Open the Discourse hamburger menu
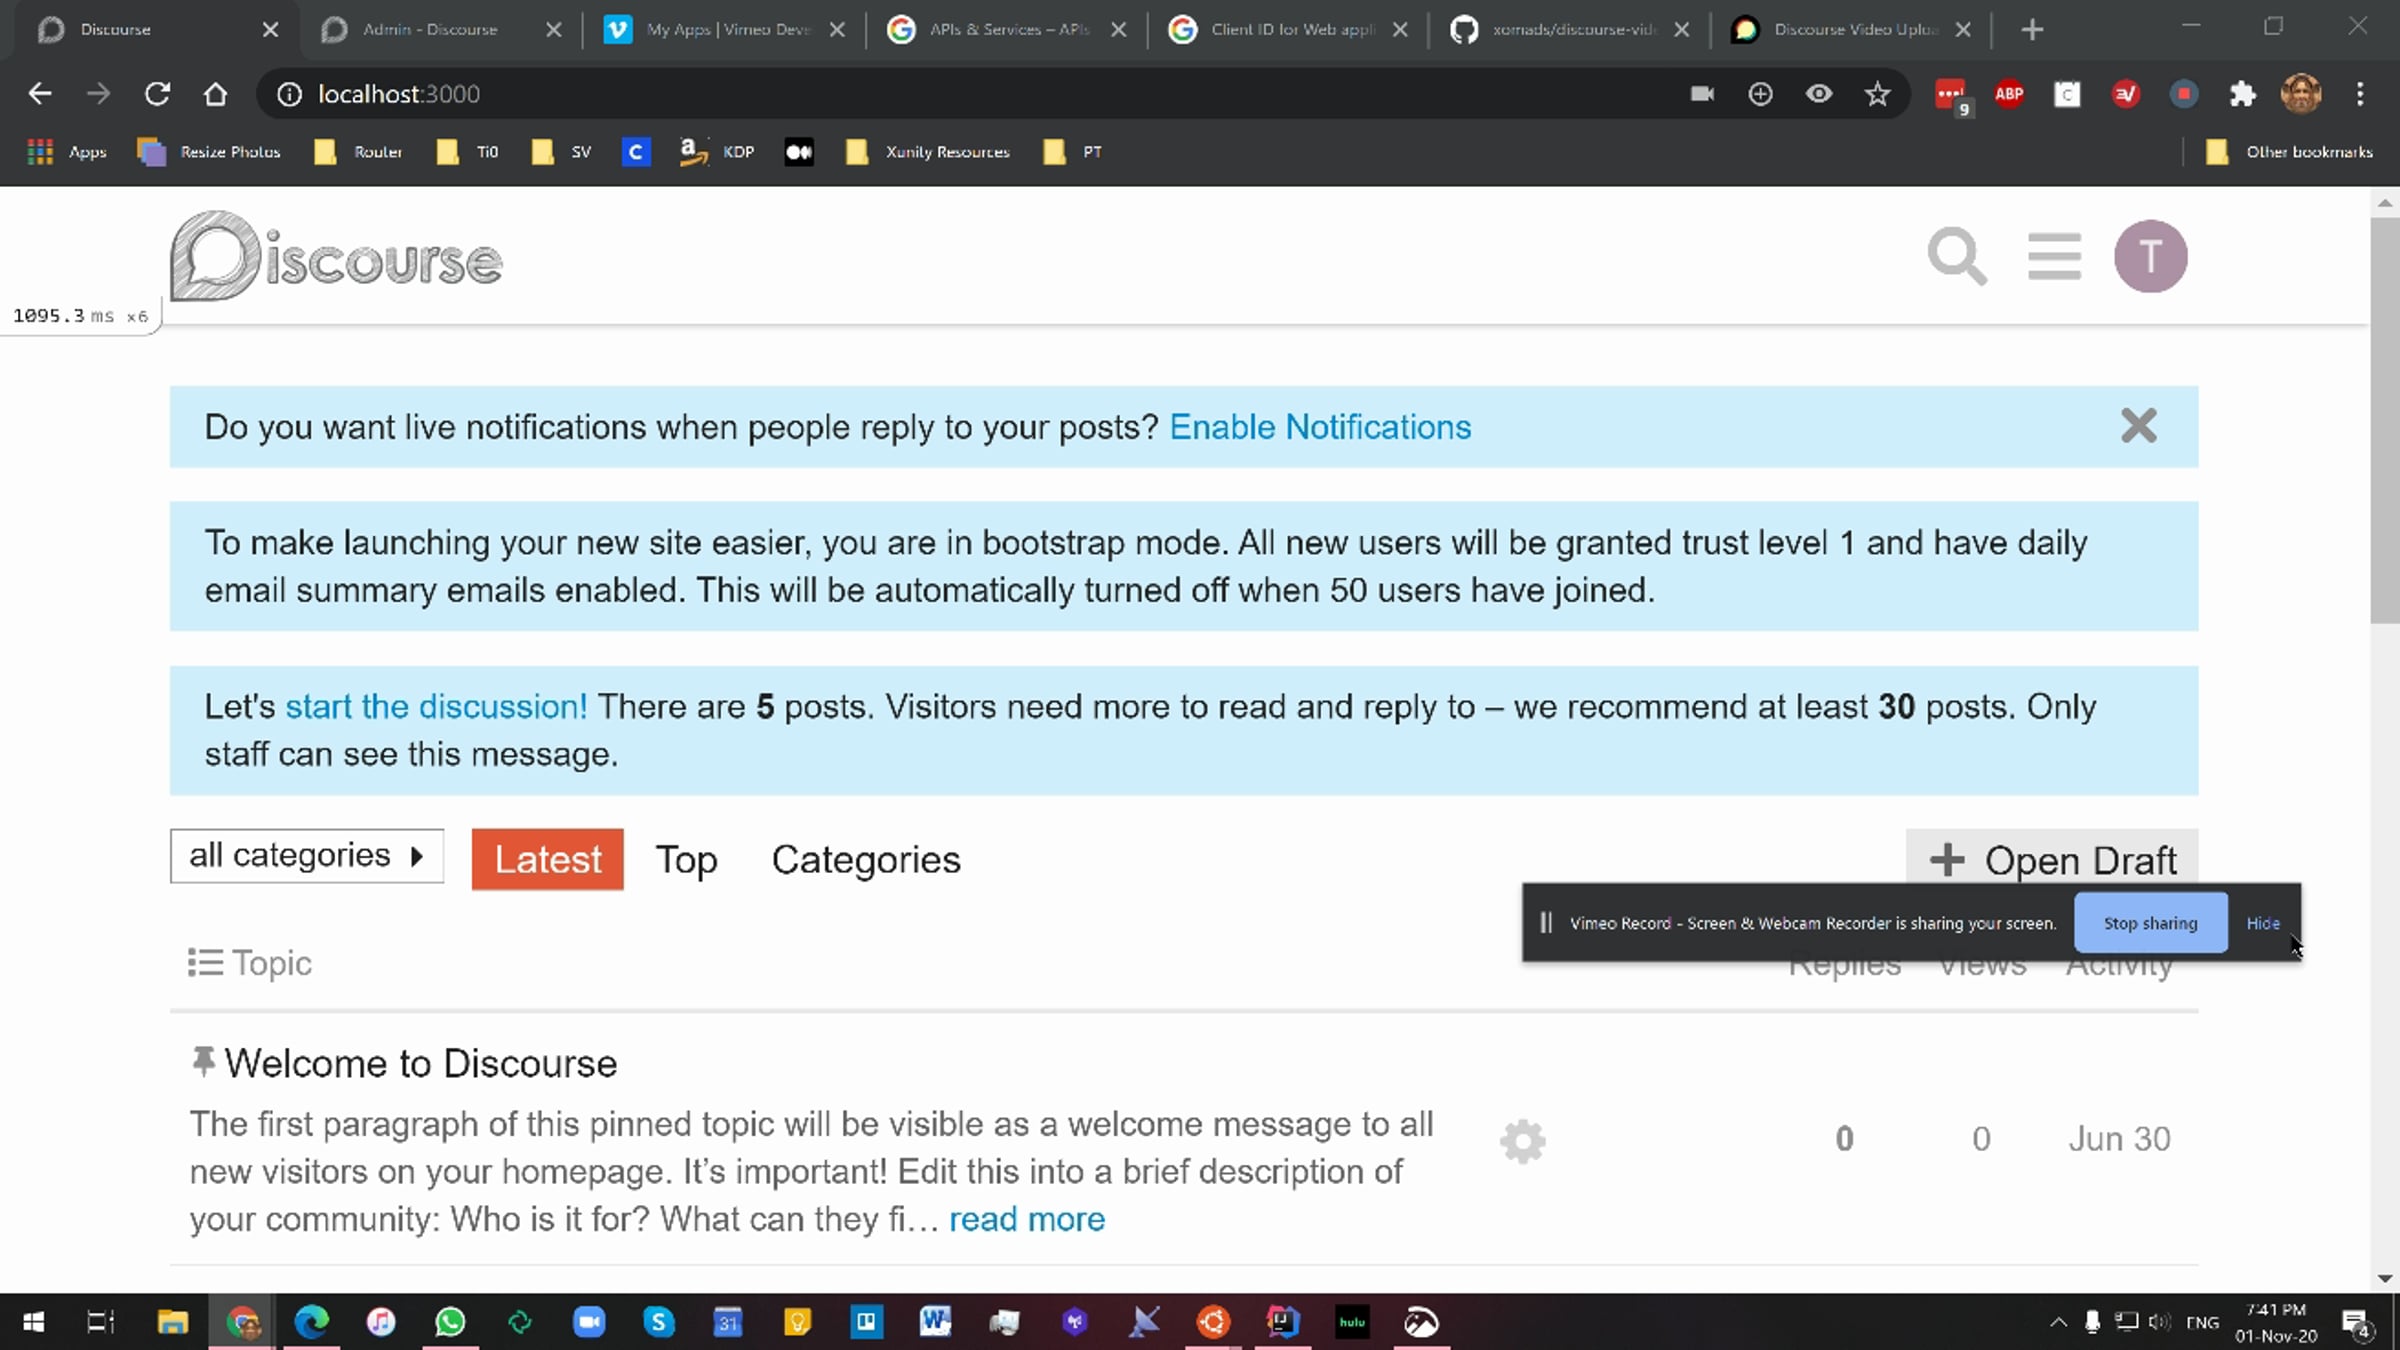This screenshot has height=1350, width=2400. pyautogui.click(x=2054, y=257)
